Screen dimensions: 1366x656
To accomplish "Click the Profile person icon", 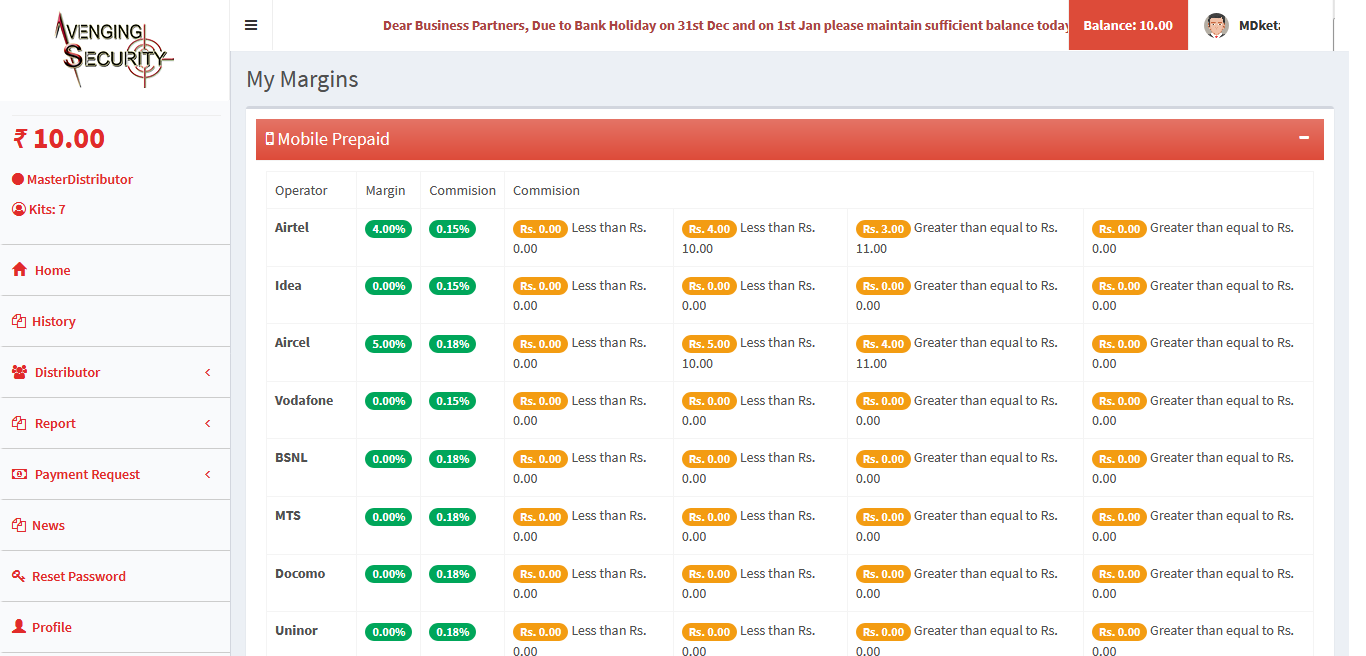I will pos(18,627).
